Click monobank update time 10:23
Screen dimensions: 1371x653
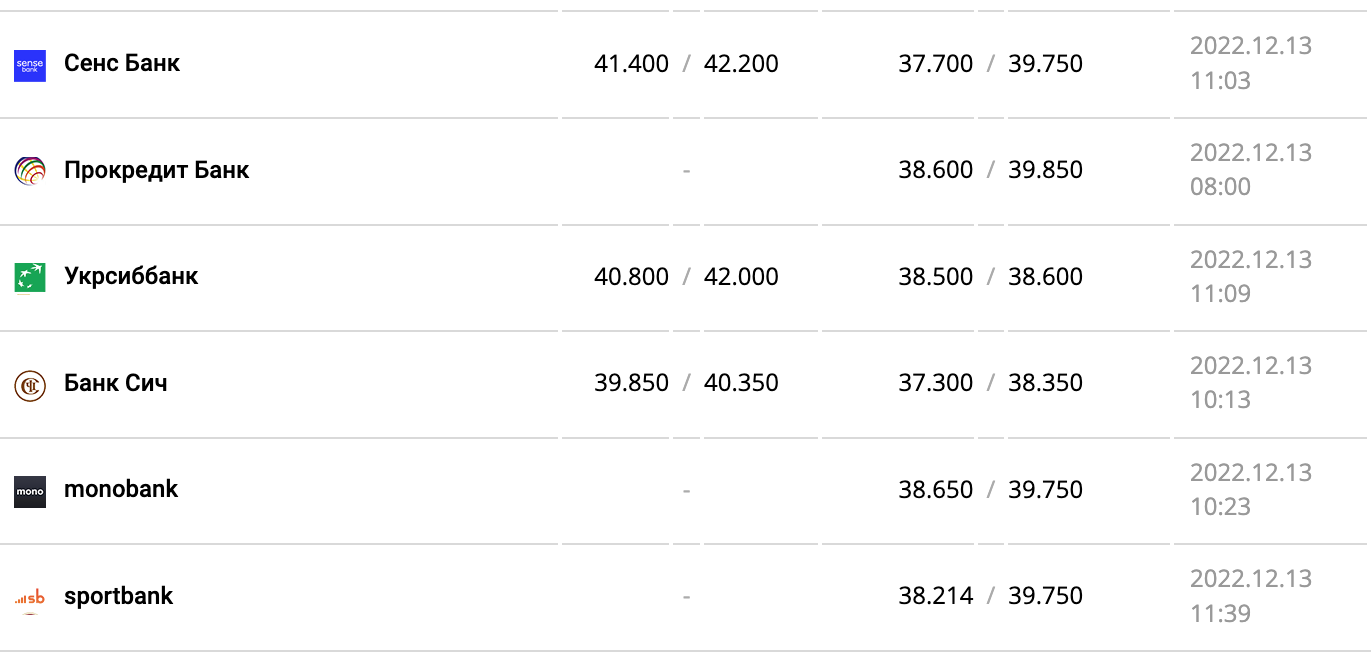1220,506
